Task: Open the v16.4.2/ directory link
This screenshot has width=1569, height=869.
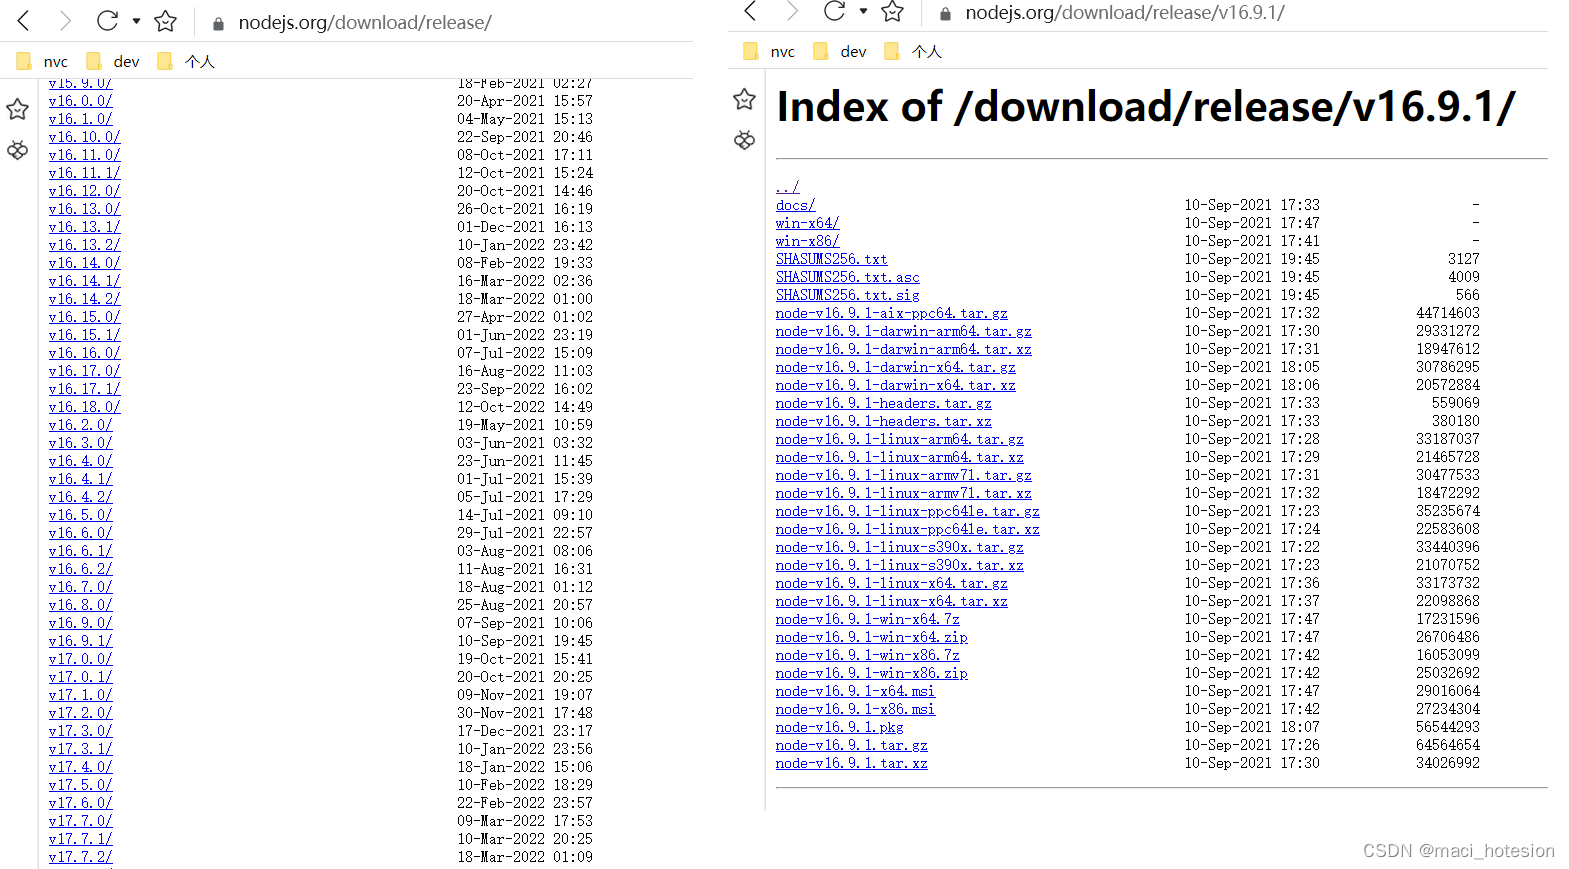Action: coord(80,497)
